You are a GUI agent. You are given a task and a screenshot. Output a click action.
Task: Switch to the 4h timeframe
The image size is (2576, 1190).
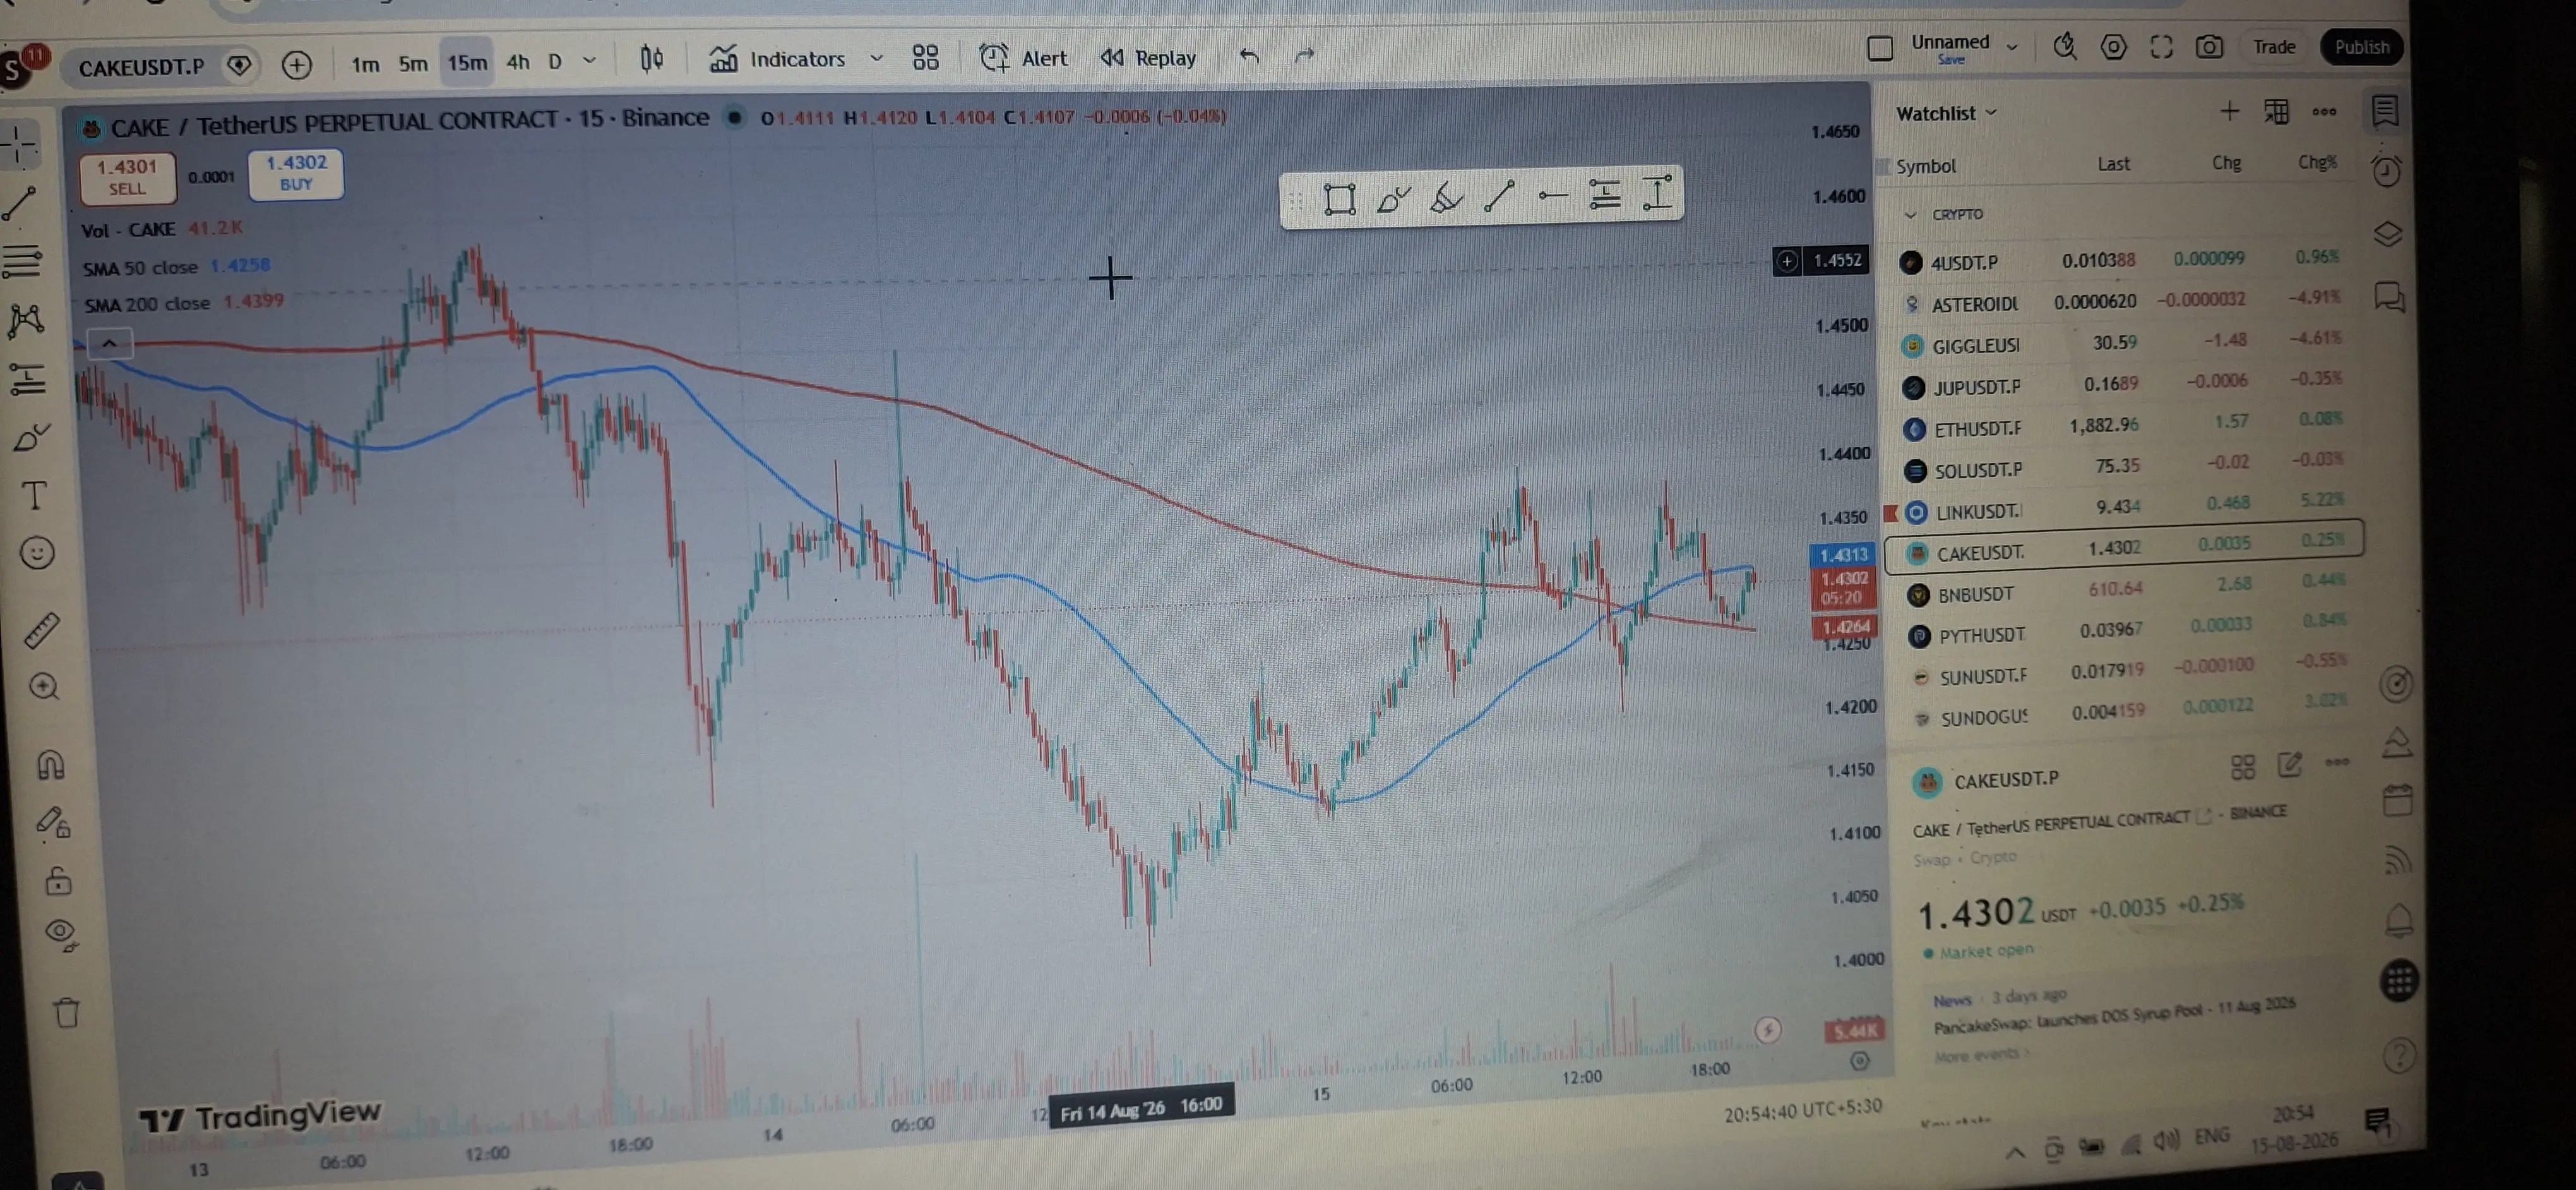518,61
